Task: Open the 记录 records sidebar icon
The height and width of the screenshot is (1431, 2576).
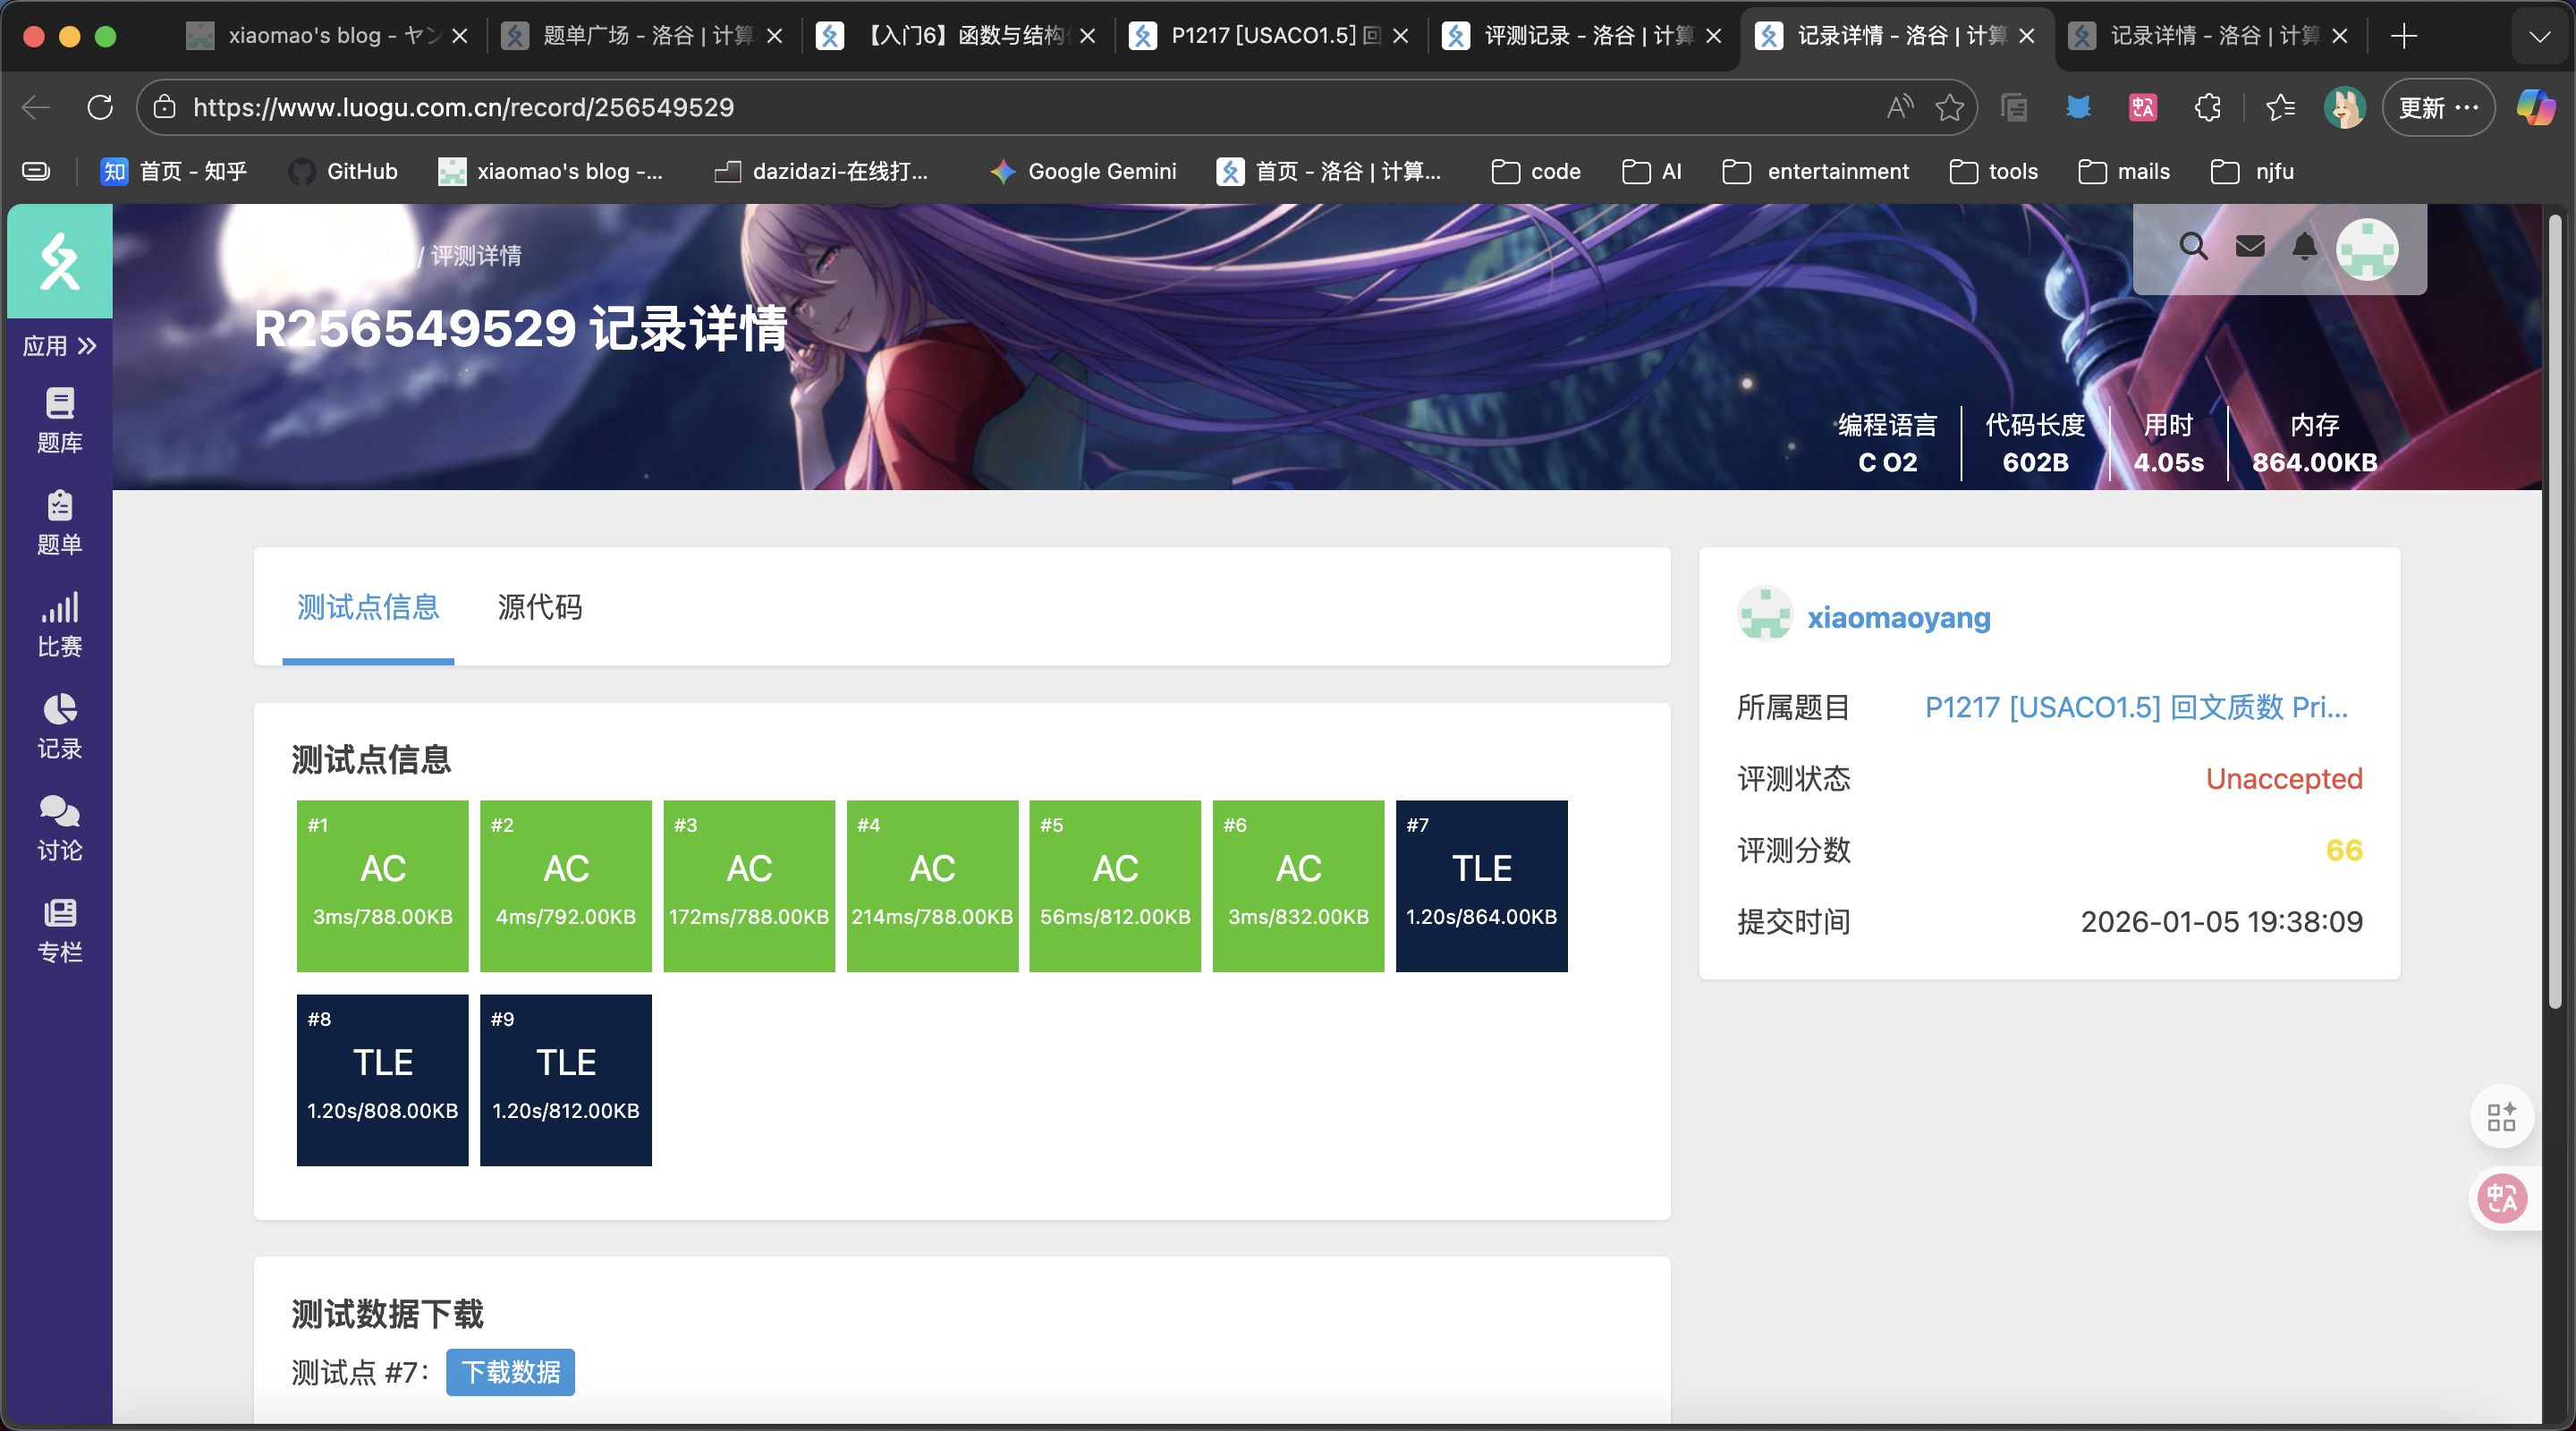Action: (59, 726)
